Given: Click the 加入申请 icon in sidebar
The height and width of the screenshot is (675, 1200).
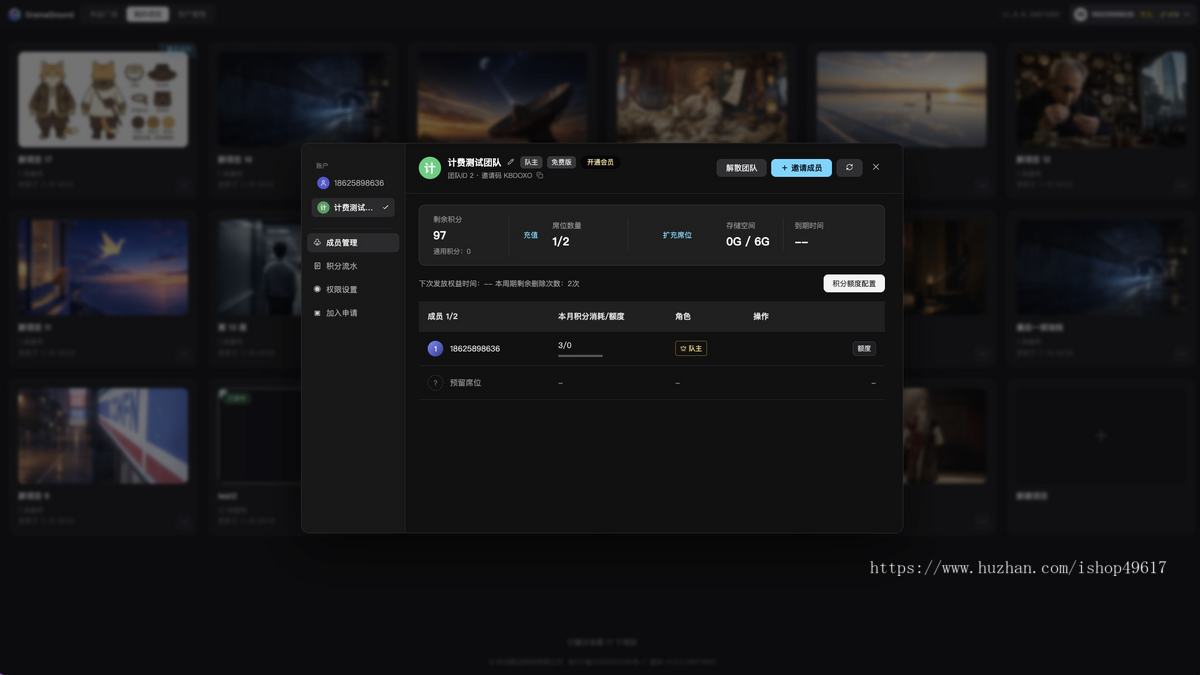Looking at the screenshot, I should point(318,313).
